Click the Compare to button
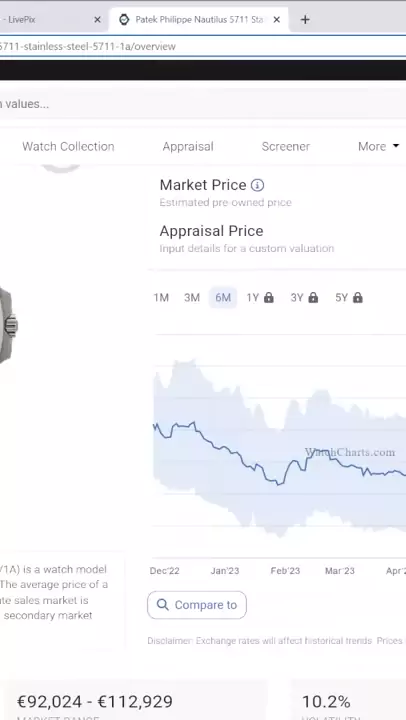Viewport: 406px width, 720px height. 197,605
